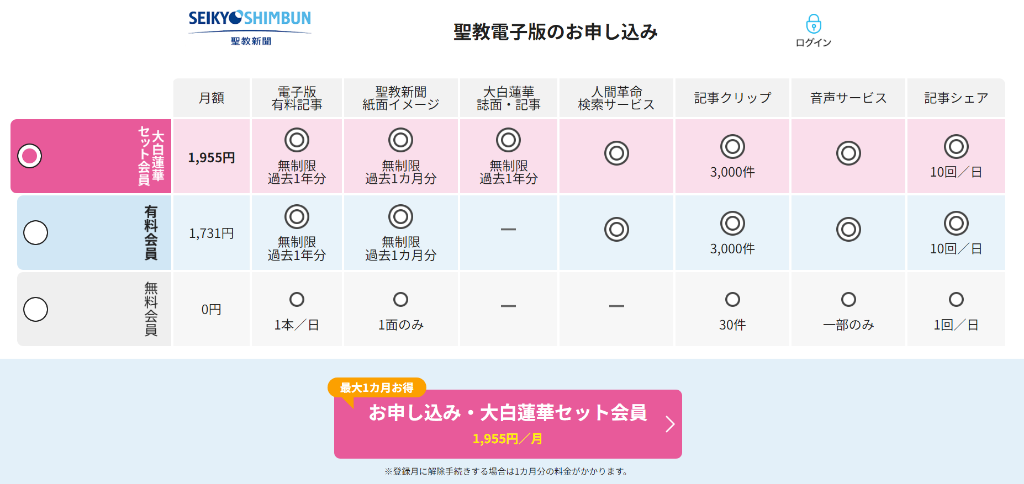Click the double-circle icon for 人間革命検索 in the paid-member row
This screenshot has height=484, width=1024.
pos(616,229)
